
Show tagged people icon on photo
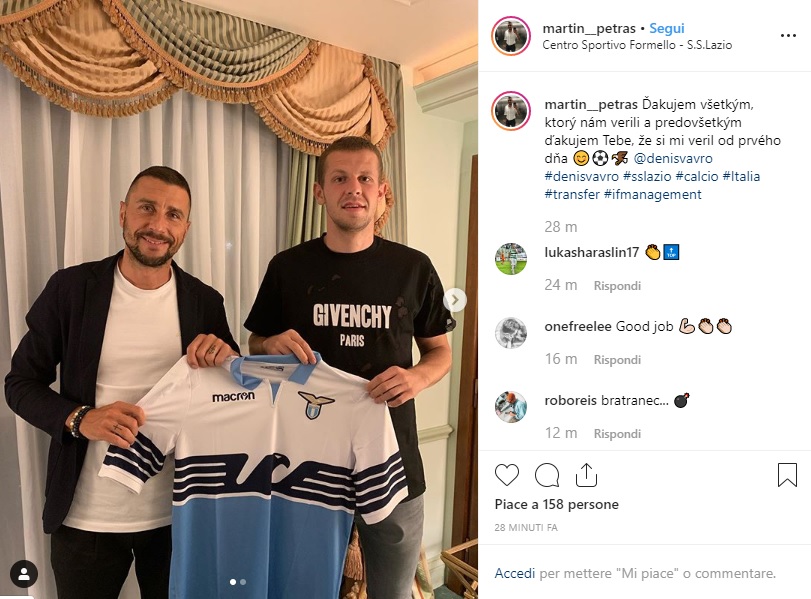click(x=24, y=574)
